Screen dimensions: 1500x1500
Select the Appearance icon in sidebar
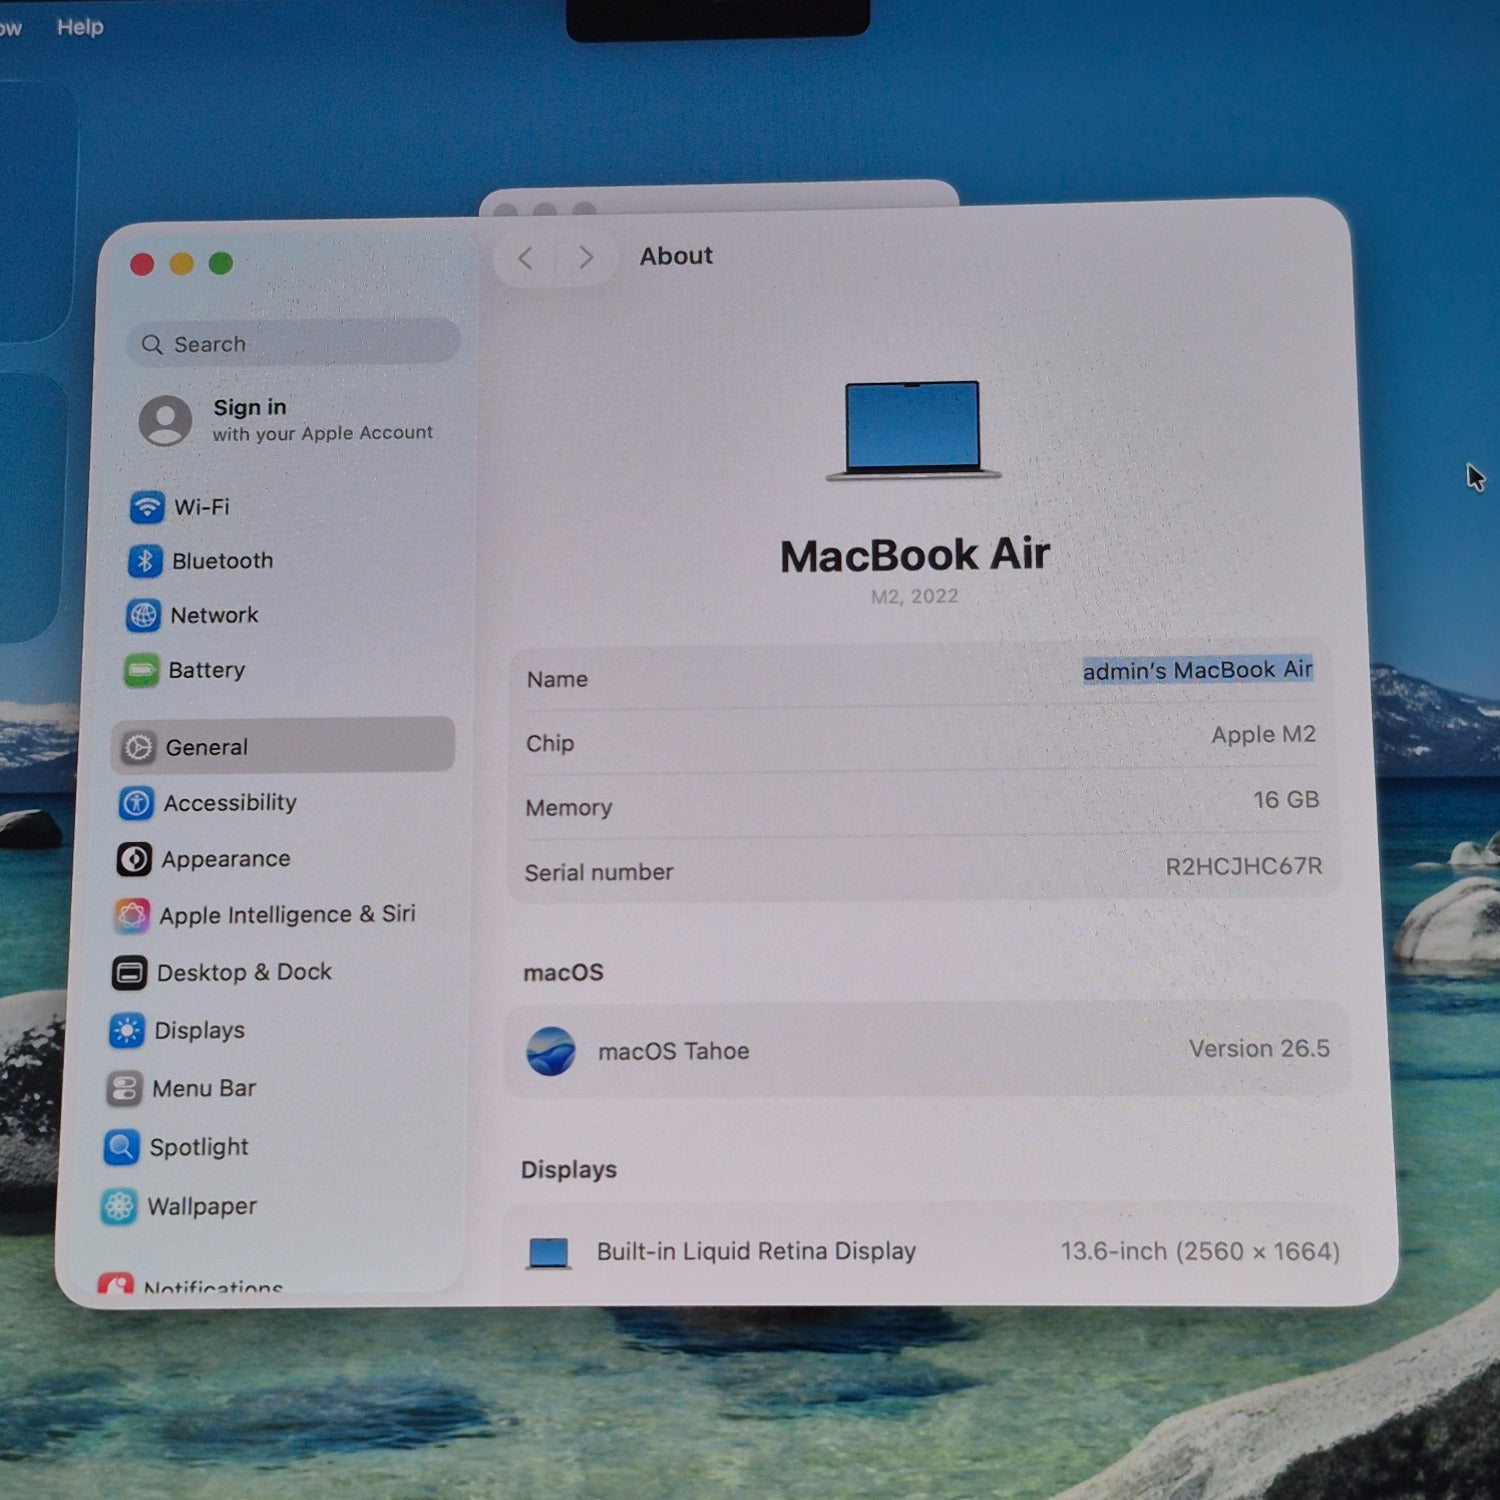point(133,858)
